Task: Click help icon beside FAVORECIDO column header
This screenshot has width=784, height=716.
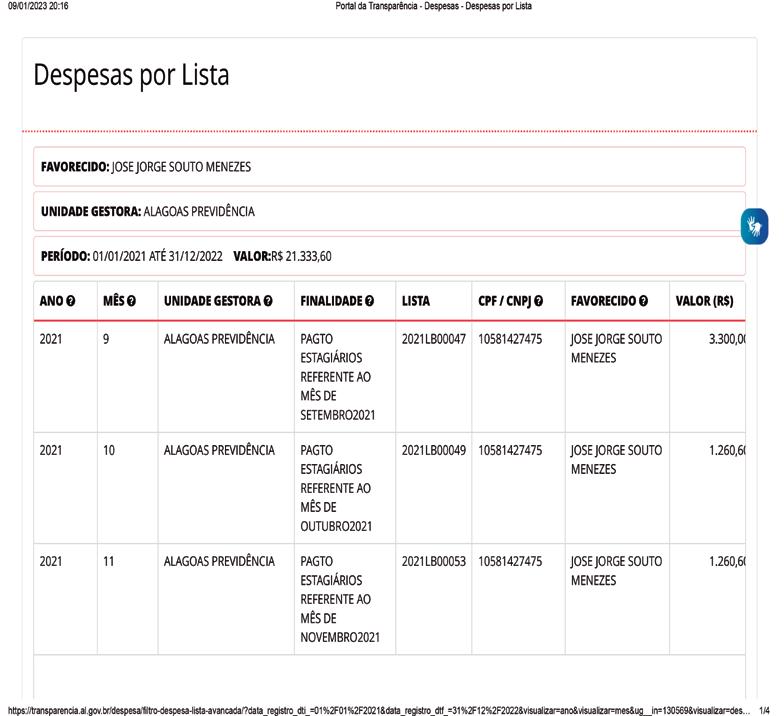Action: click(643, 301)
